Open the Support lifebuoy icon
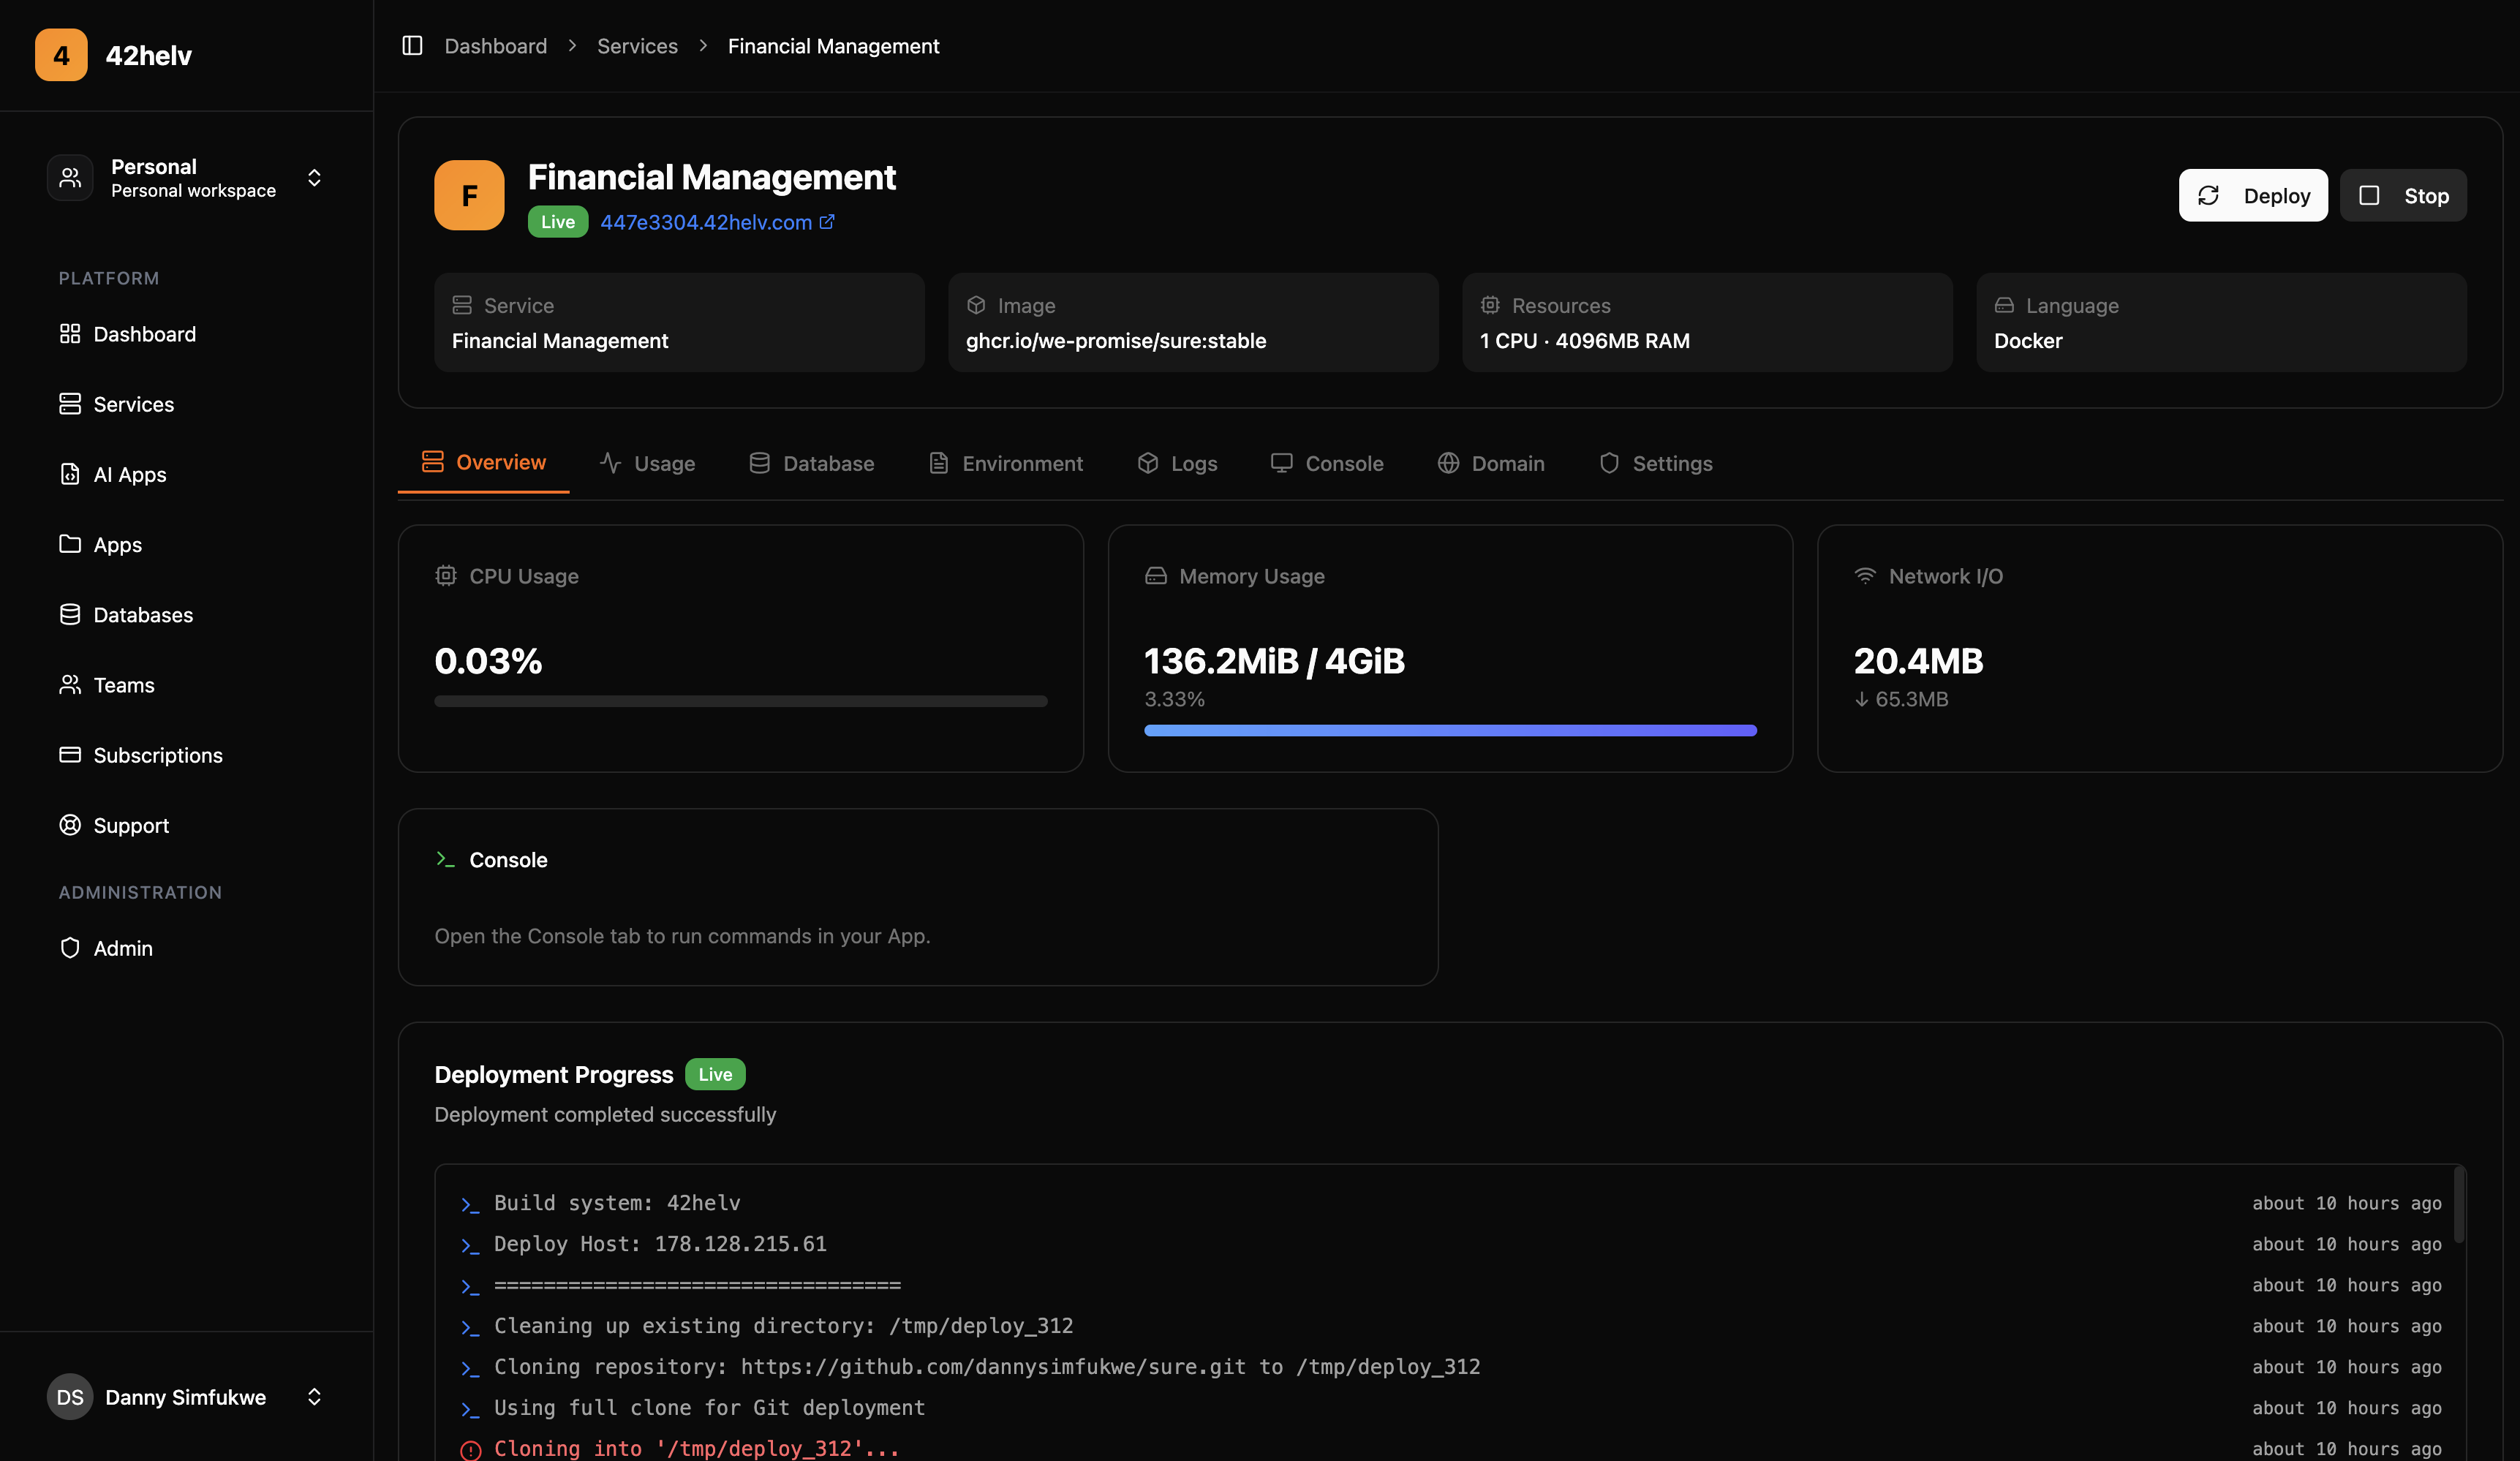The width and height of the screenshot is (2520, 1461). (70, 825)
